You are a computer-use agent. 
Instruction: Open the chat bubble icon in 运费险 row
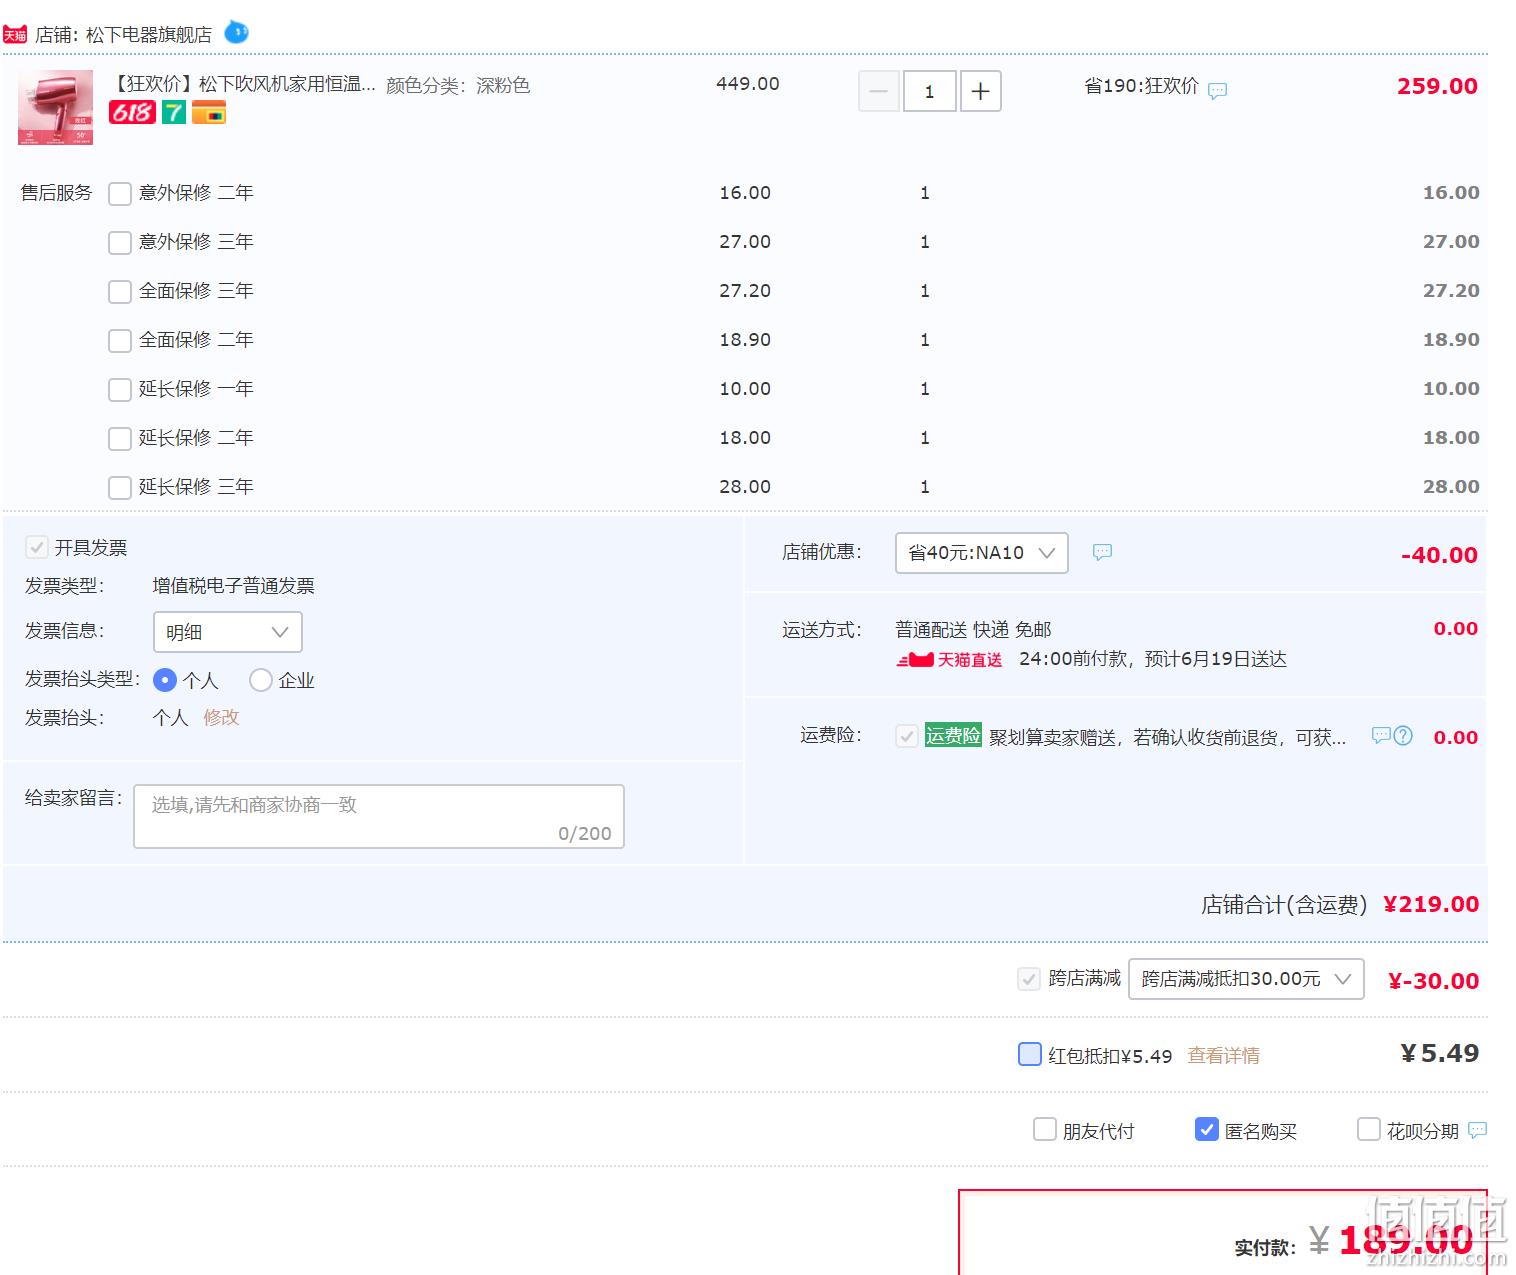click(1381, 736)
